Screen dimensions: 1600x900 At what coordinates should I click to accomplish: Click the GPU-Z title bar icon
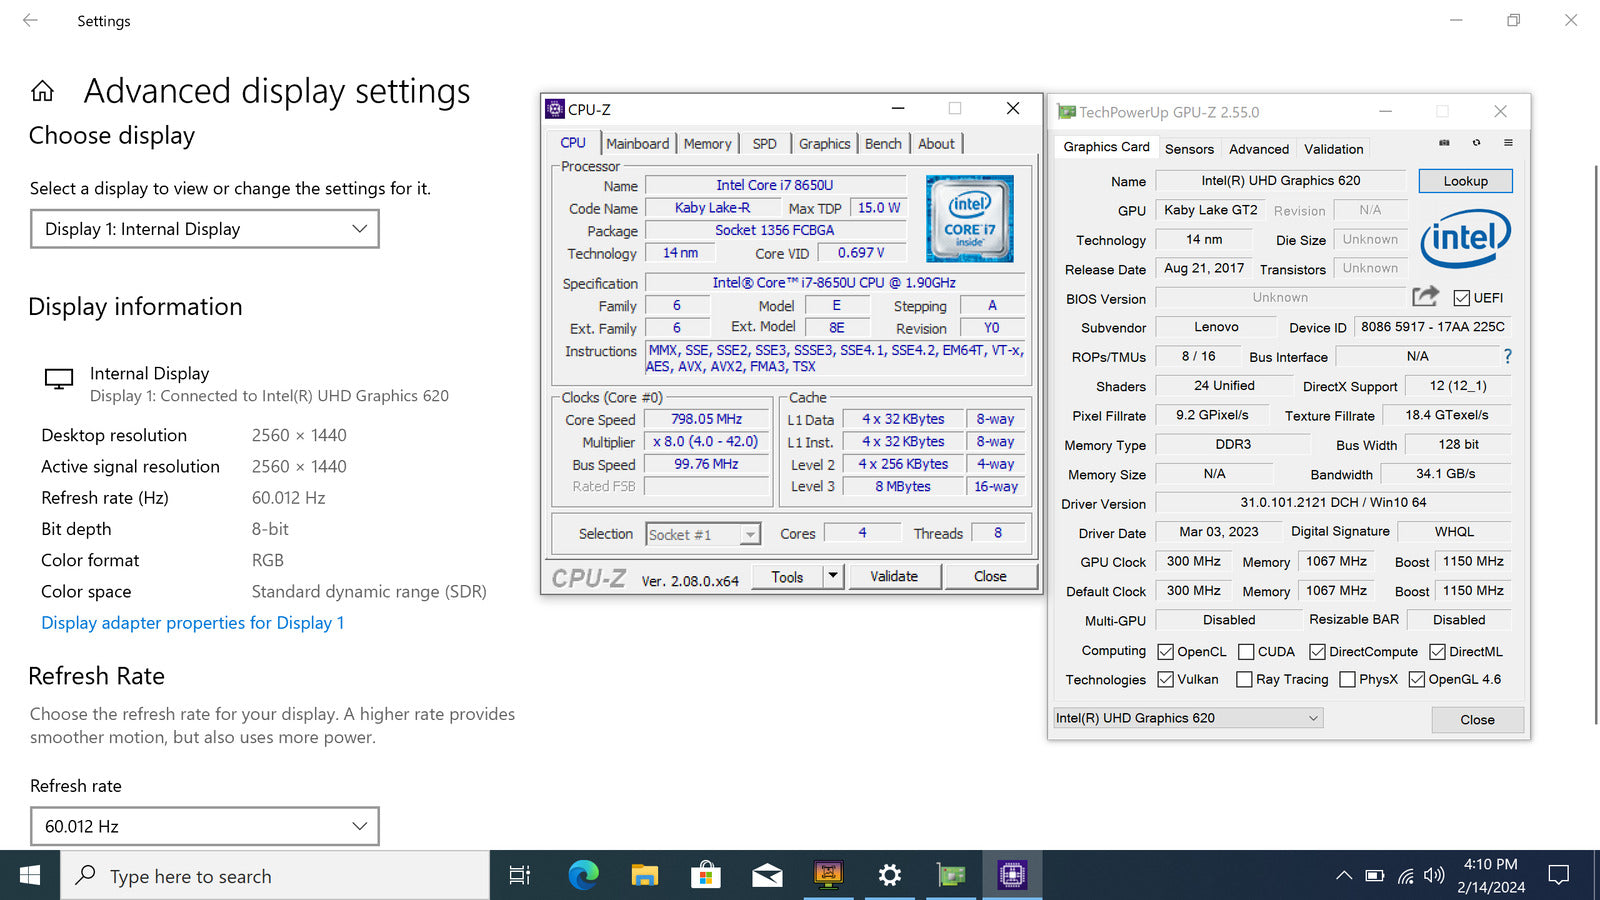tap(1067, 112)
